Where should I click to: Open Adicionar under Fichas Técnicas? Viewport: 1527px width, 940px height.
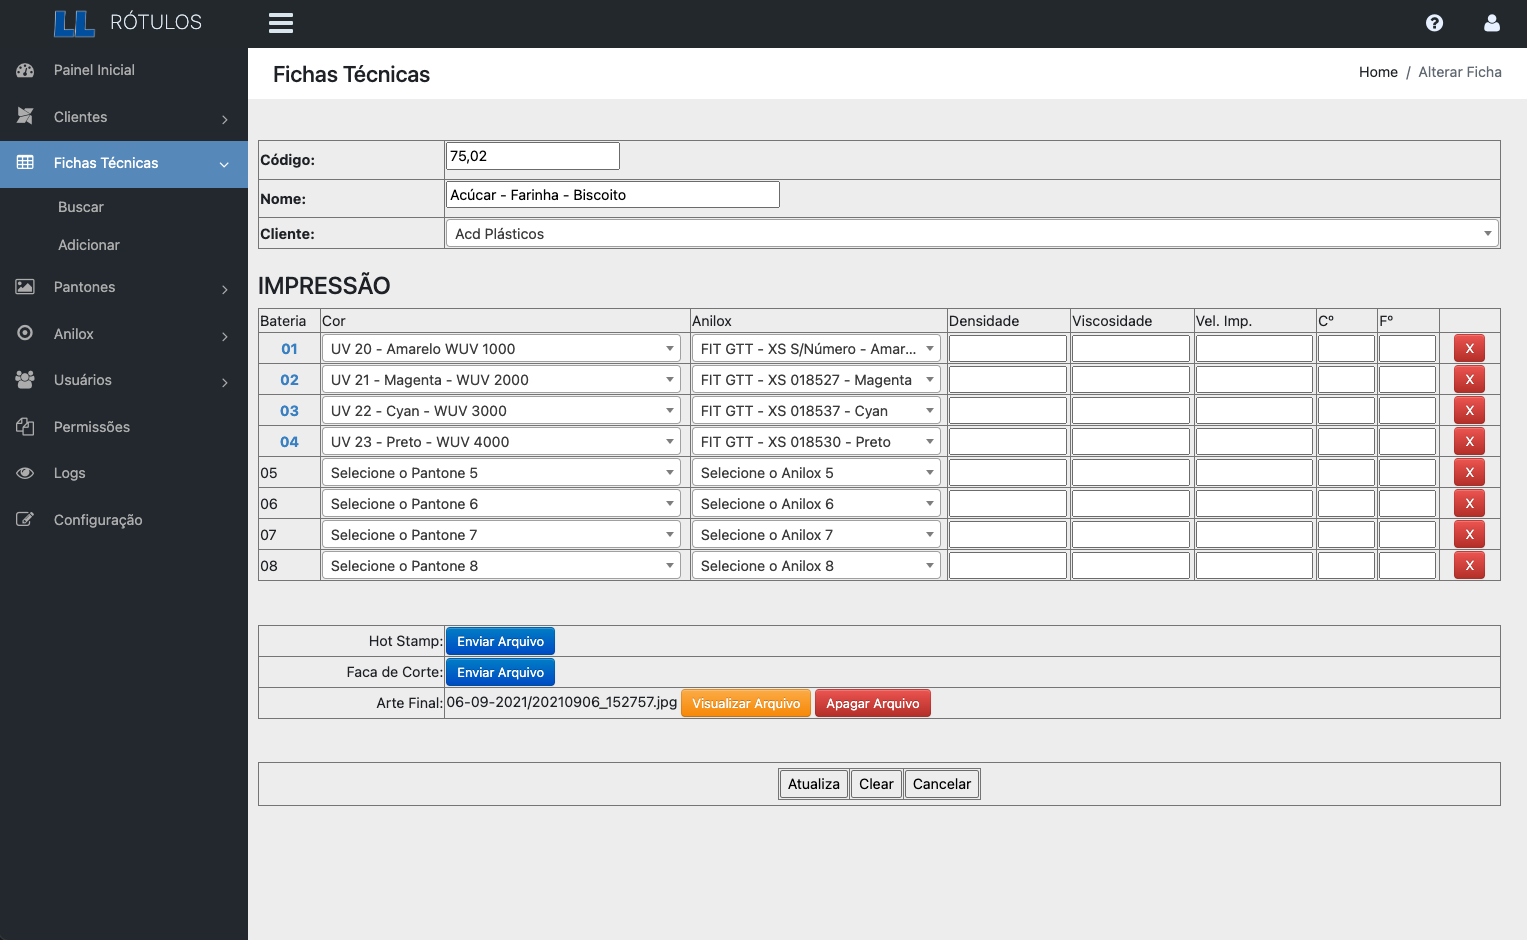pos(89,245)
